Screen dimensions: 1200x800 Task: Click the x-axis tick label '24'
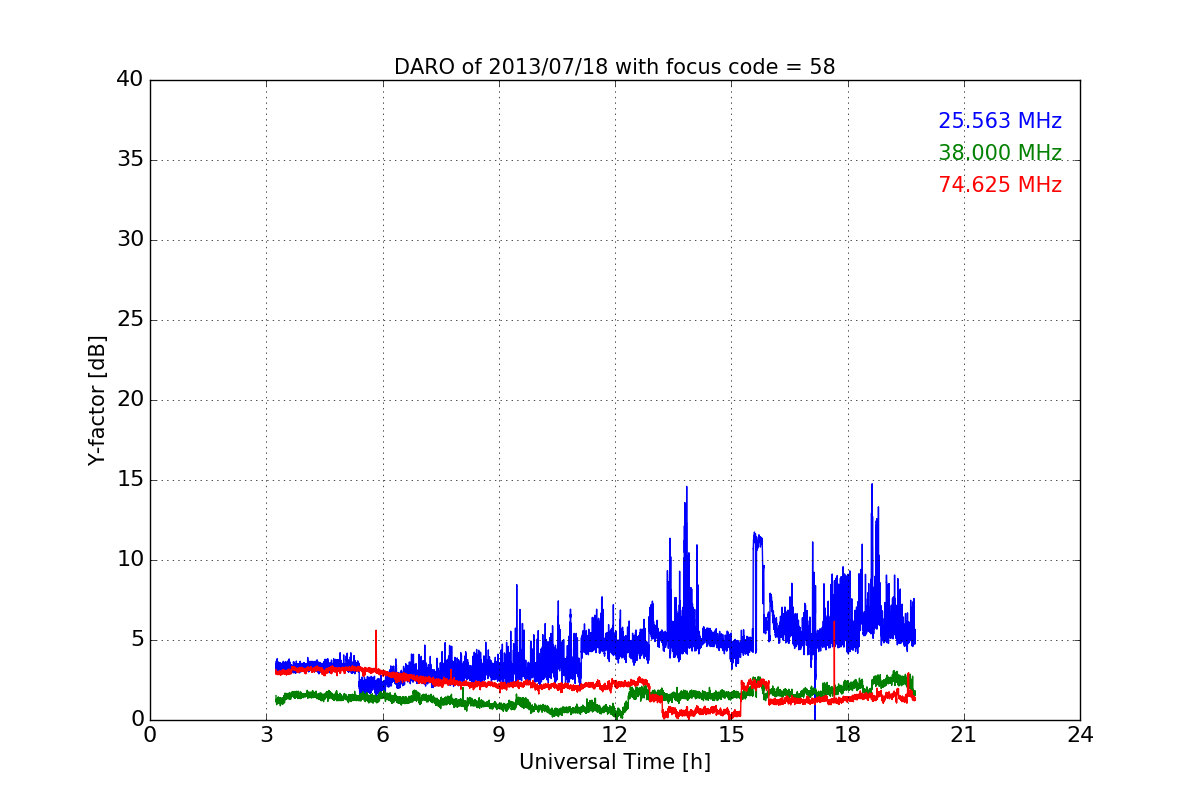pos(1080,734)
